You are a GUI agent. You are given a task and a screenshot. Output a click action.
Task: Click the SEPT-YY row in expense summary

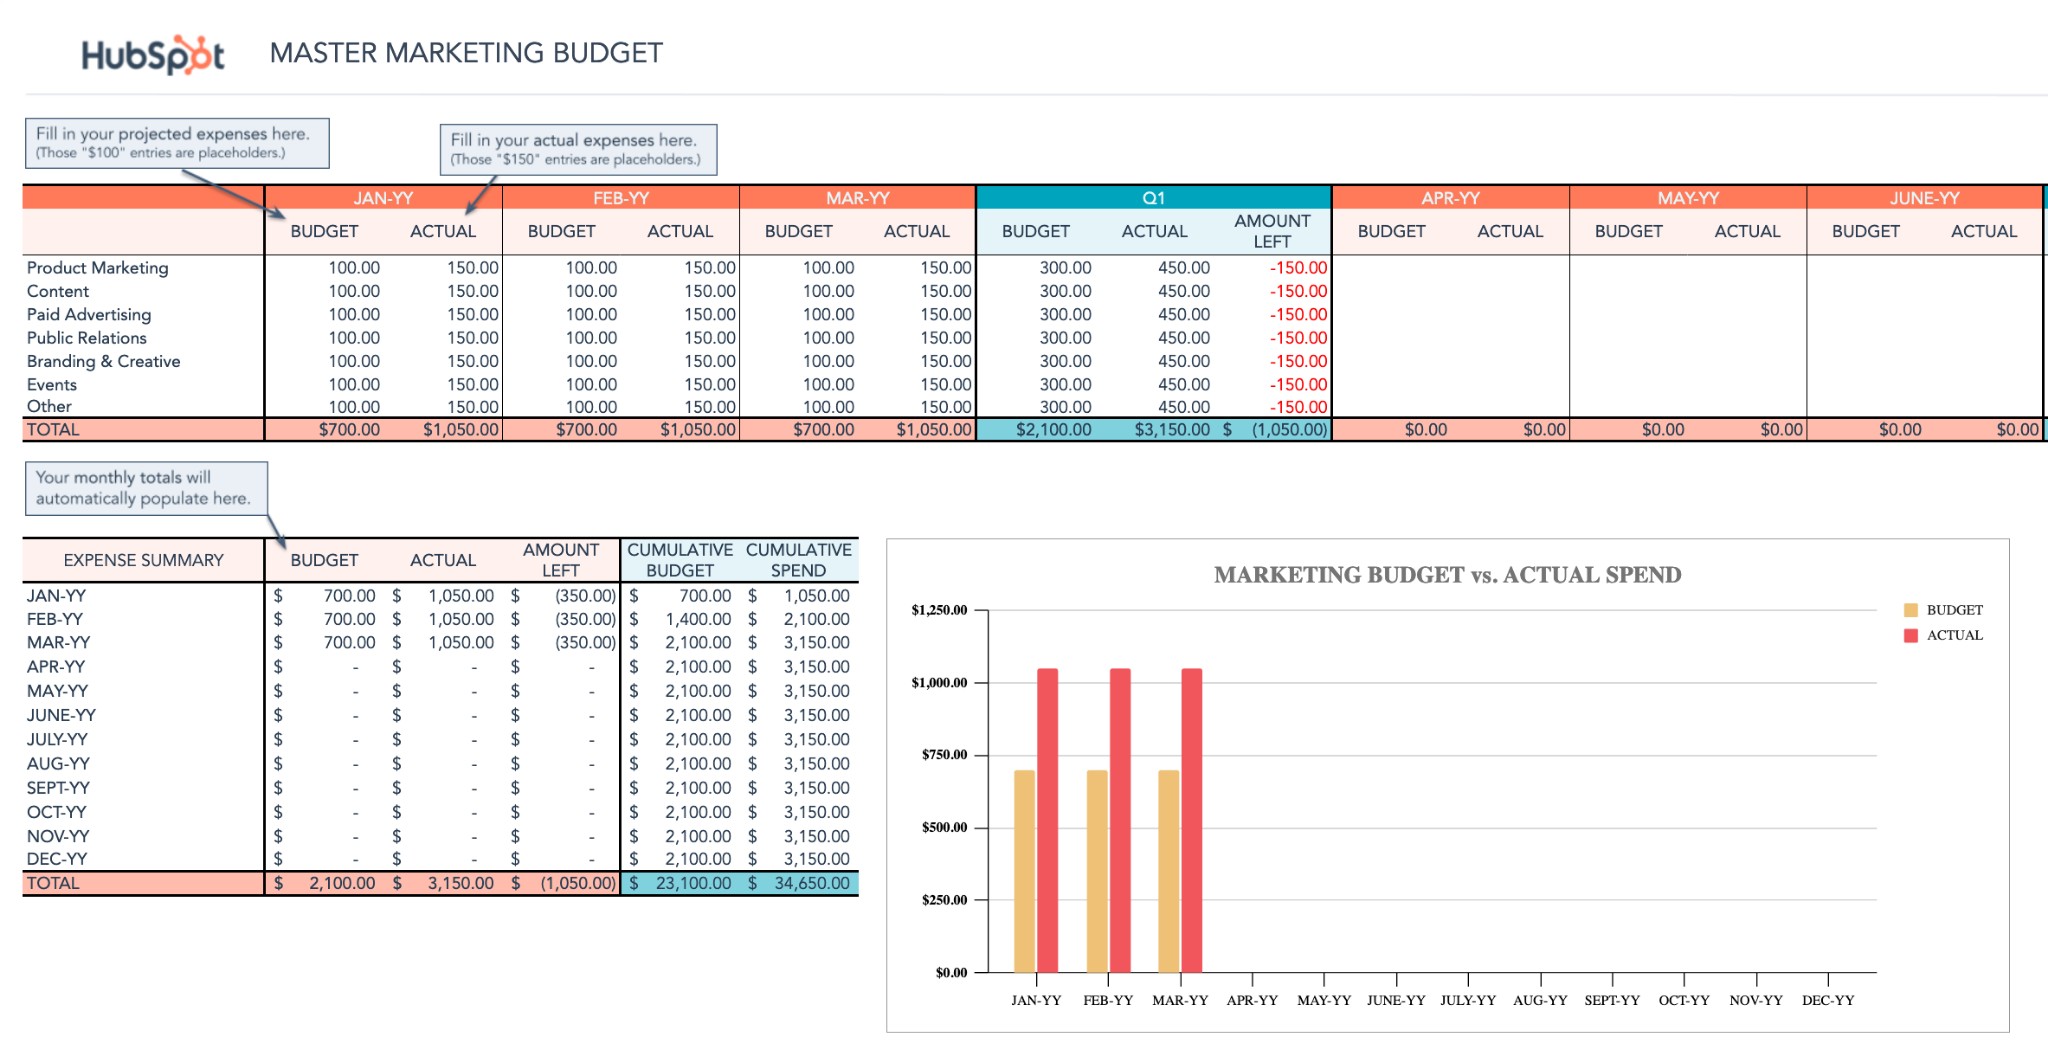[x=440, y=788]
